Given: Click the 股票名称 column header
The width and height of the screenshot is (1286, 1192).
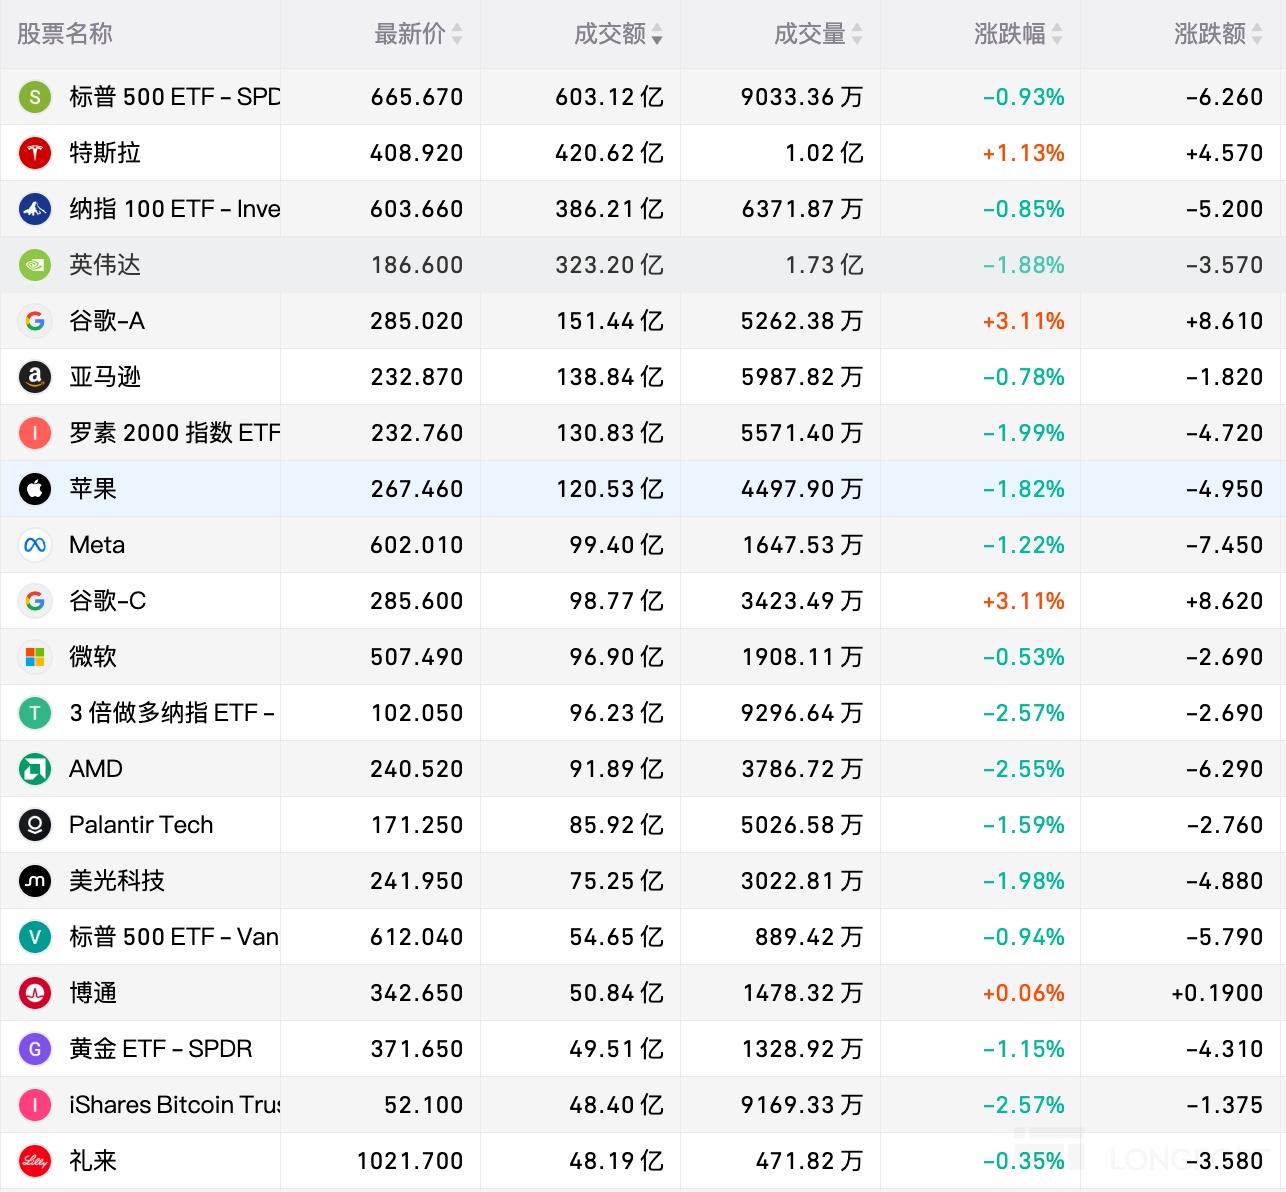Looking at the screenshot, I should click(65, 35).
